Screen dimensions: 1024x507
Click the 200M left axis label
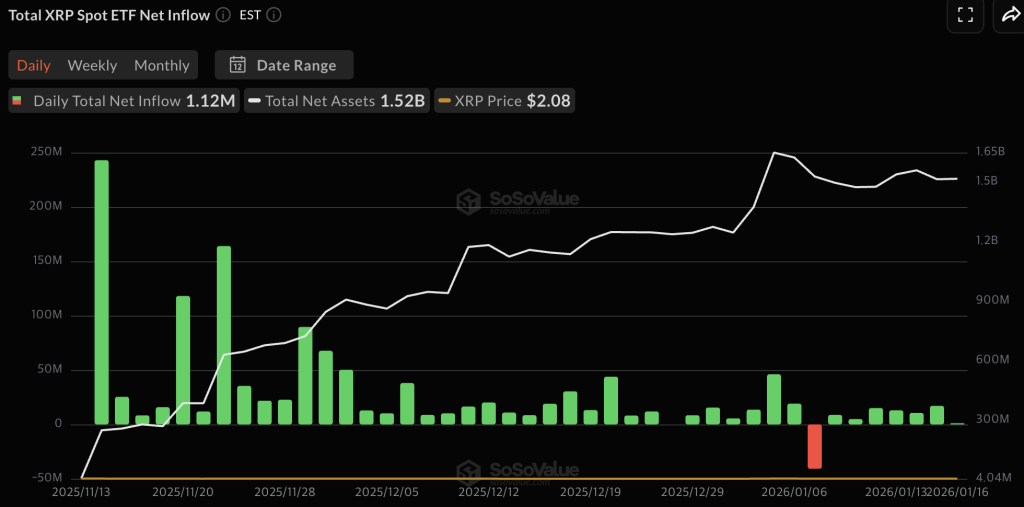pos(45,206)
